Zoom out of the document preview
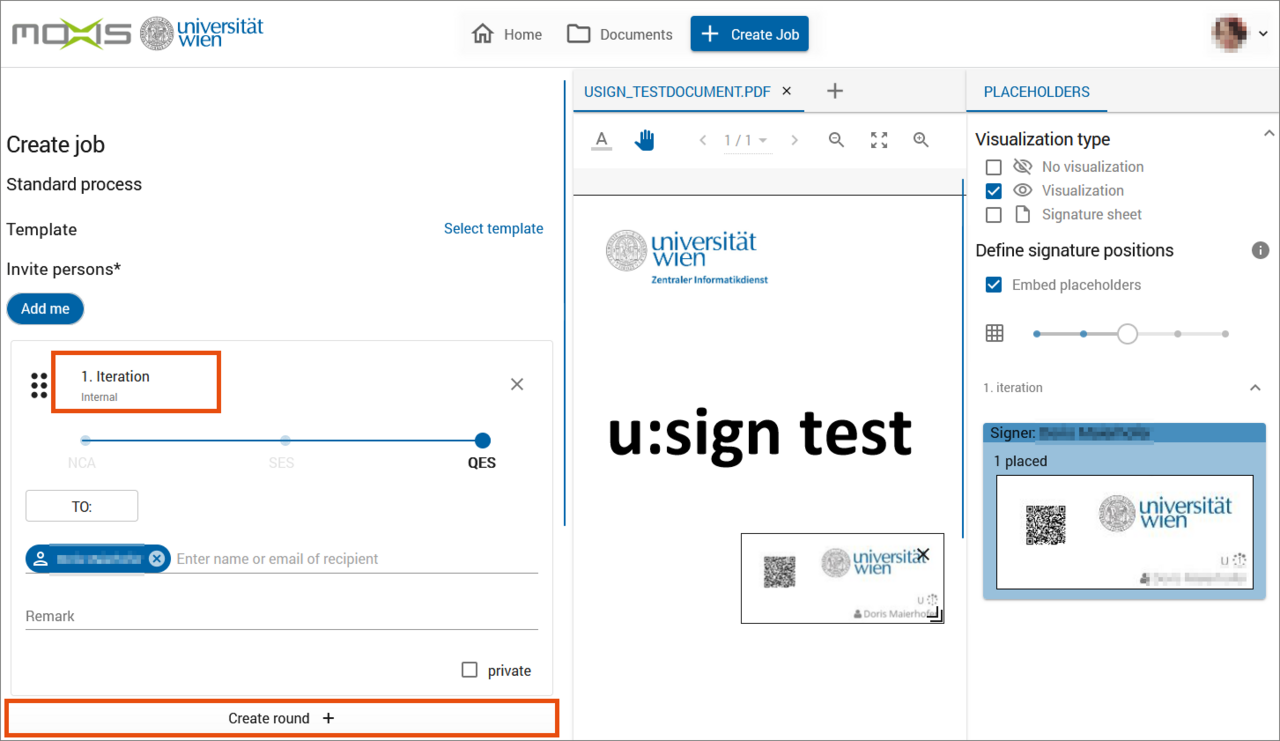1280x741 pixels. (837, 141)
